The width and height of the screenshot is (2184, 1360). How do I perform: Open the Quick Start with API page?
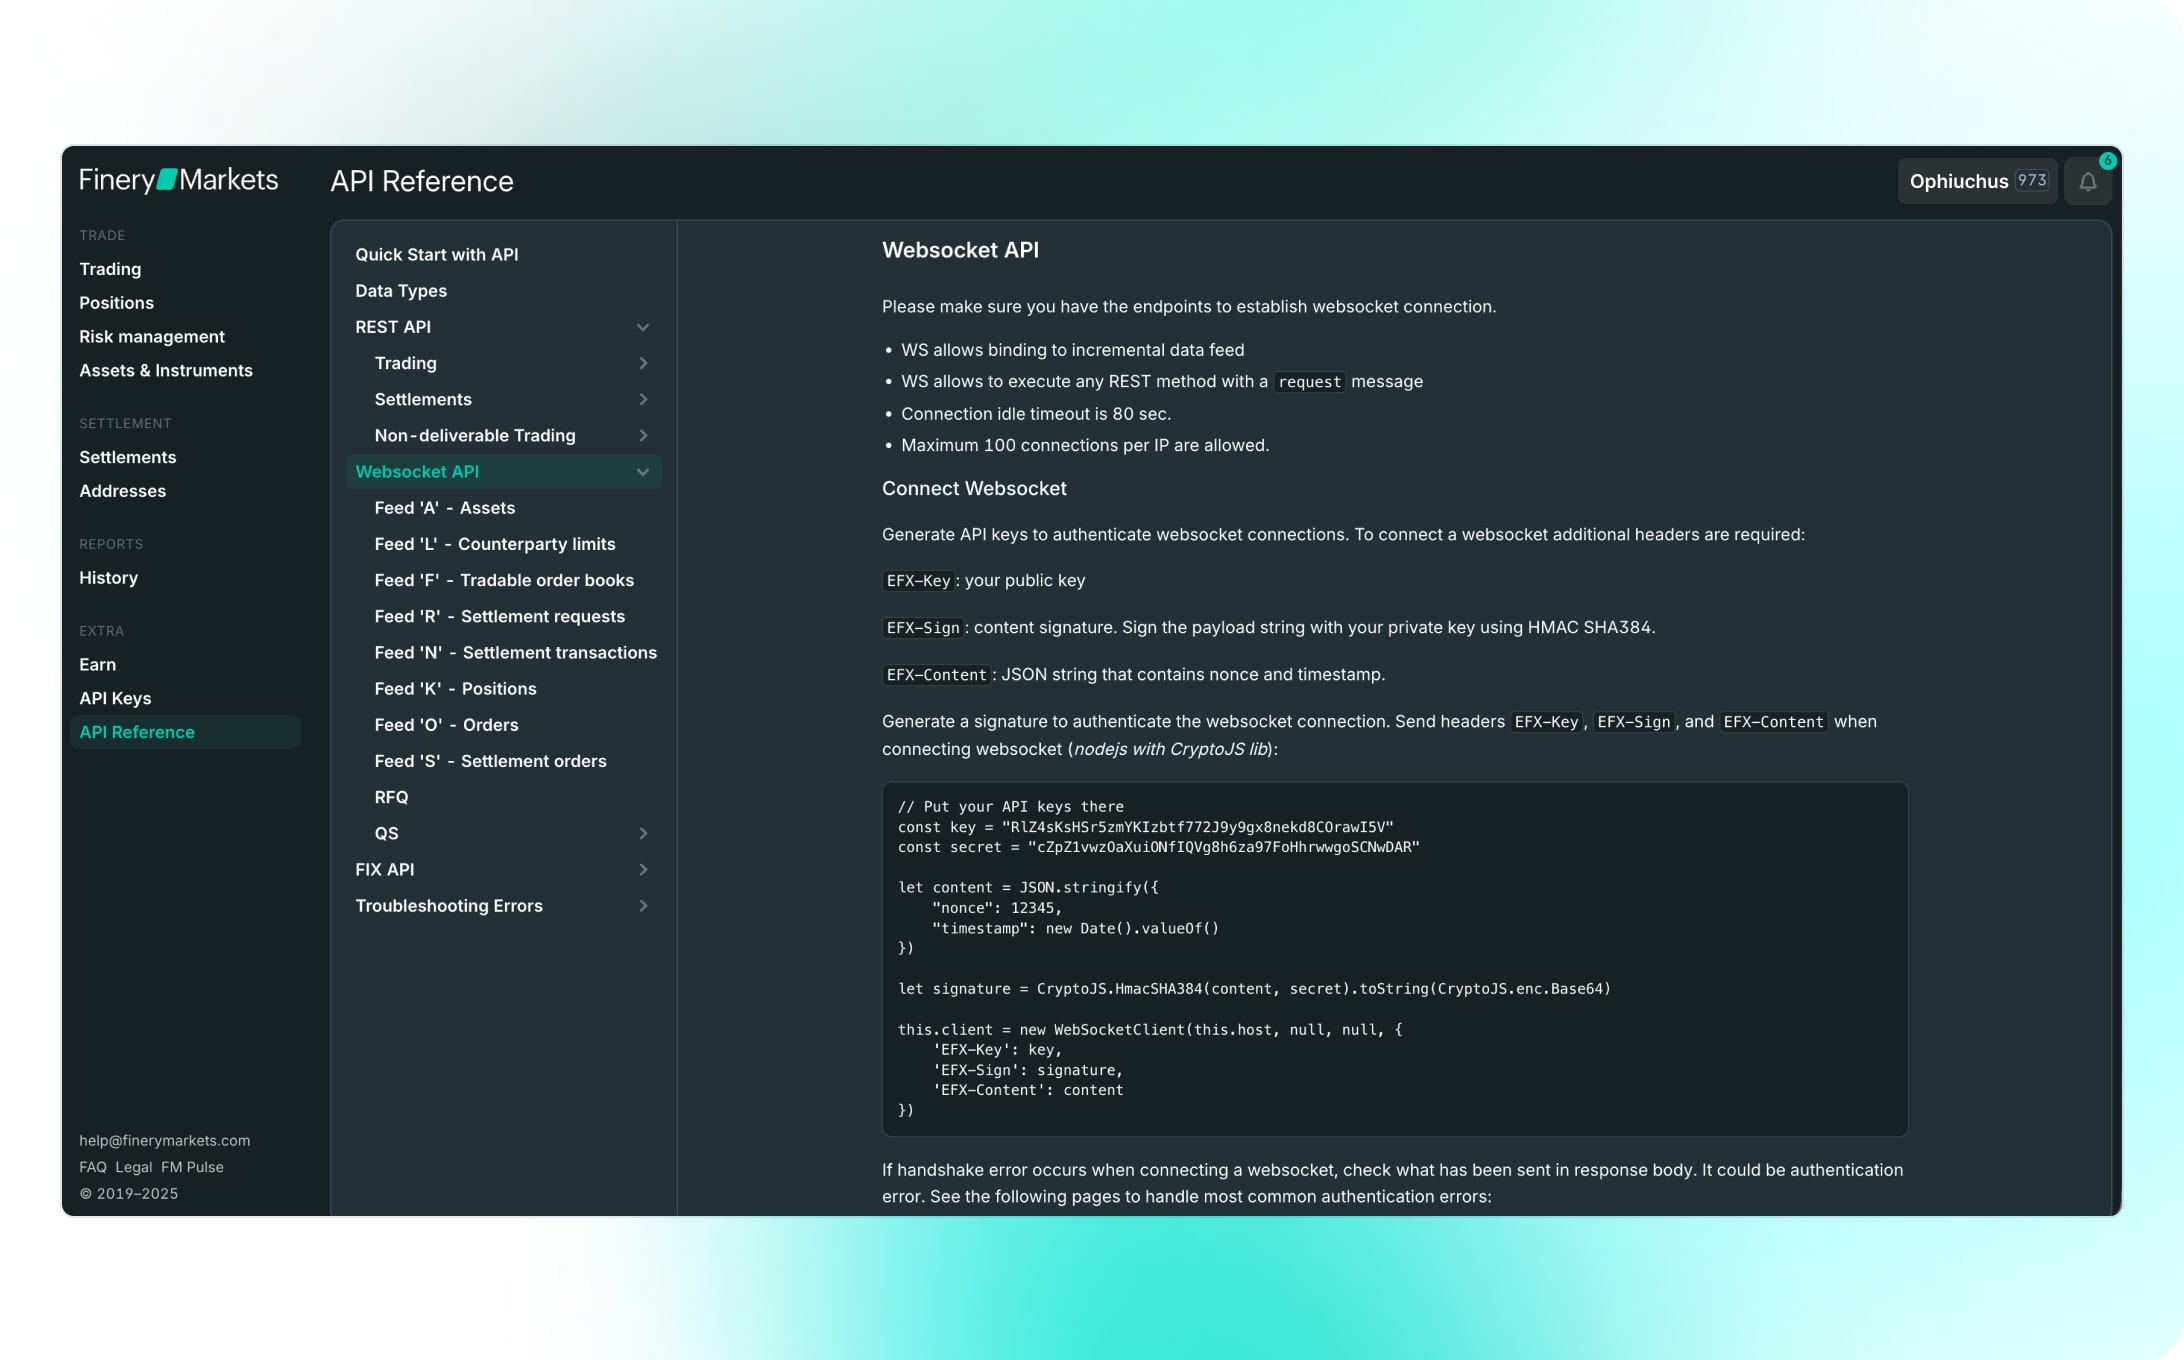(x=436, y=254)
